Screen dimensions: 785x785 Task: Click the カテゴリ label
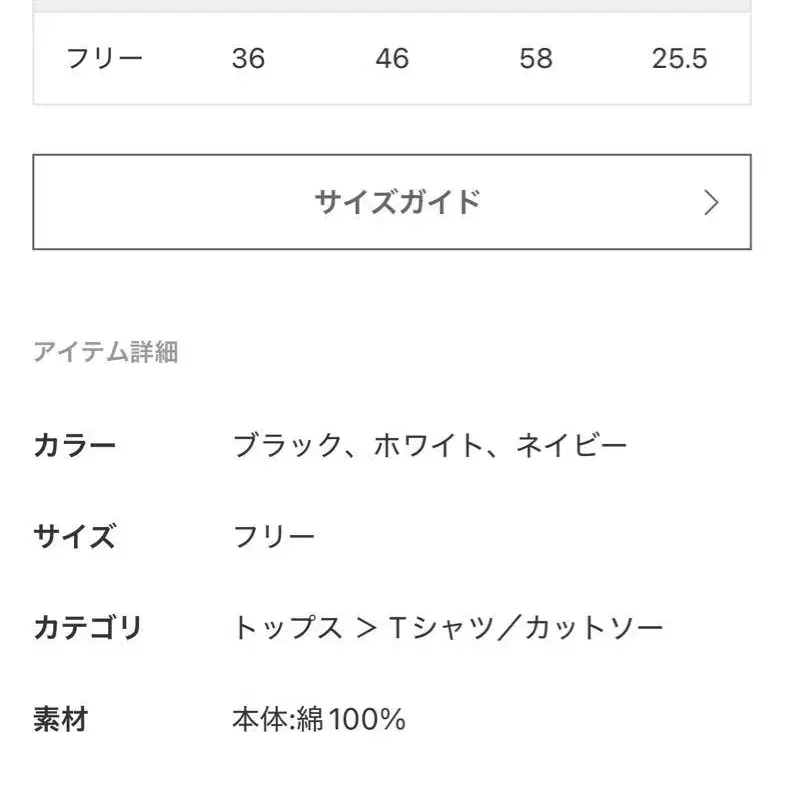click(x=88, y=628)
